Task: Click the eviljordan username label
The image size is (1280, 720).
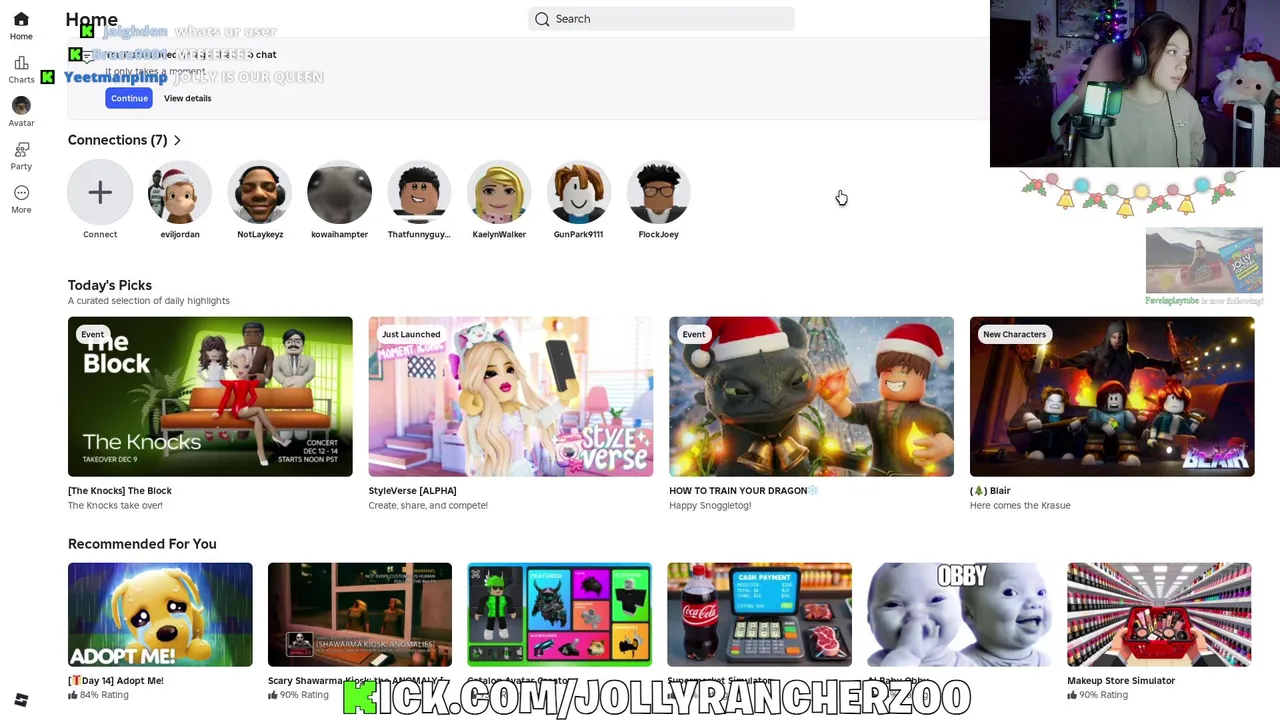Action: [180, 234]
